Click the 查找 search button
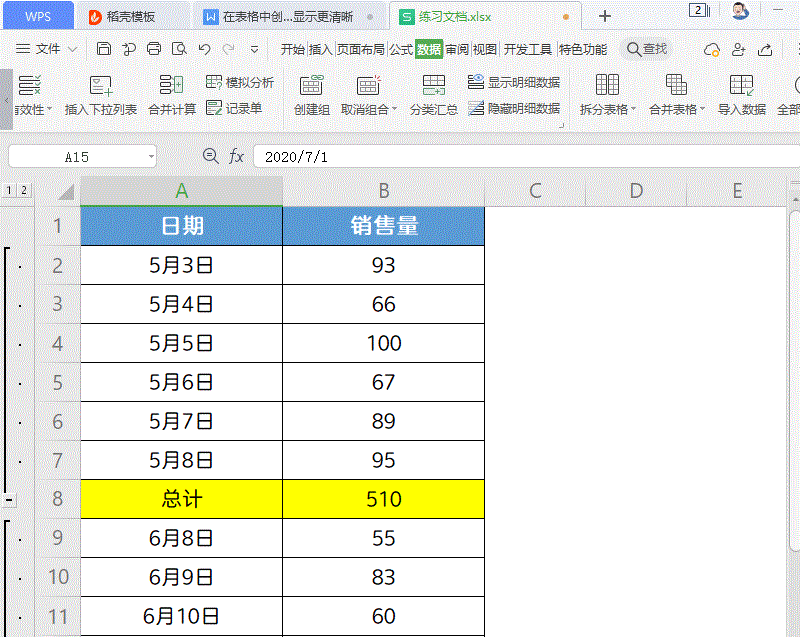Viewport: 800px width, 637px height. [x=646, y=49]
